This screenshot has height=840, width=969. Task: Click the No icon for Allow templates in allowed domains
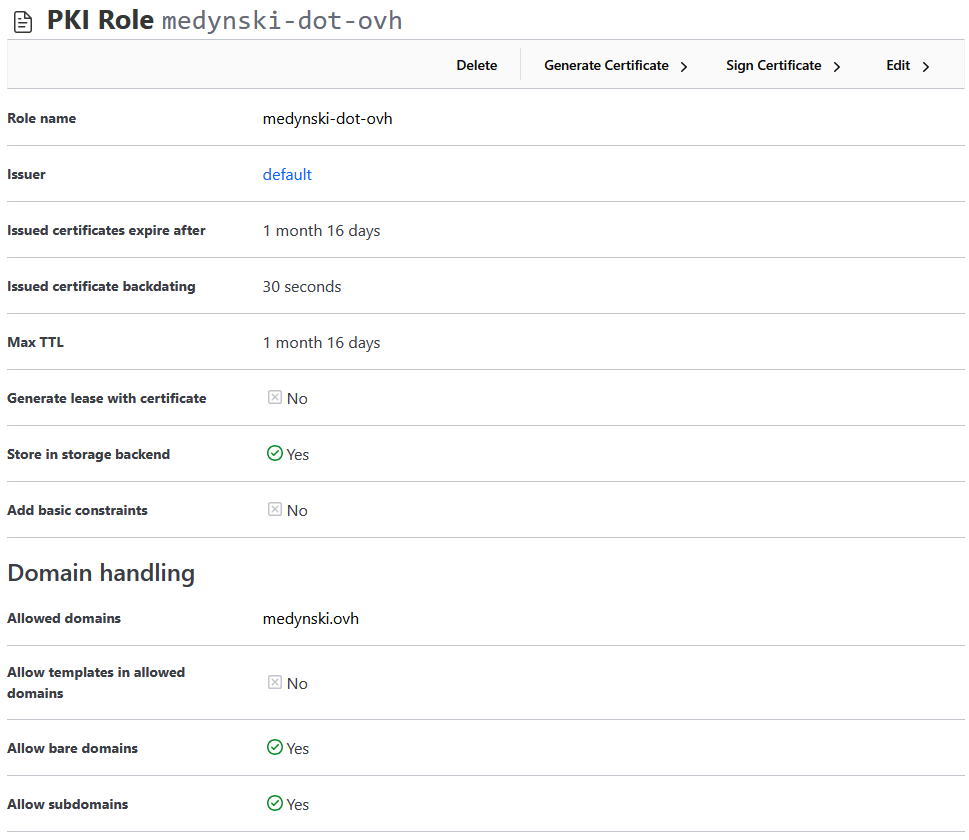(275, 683)
